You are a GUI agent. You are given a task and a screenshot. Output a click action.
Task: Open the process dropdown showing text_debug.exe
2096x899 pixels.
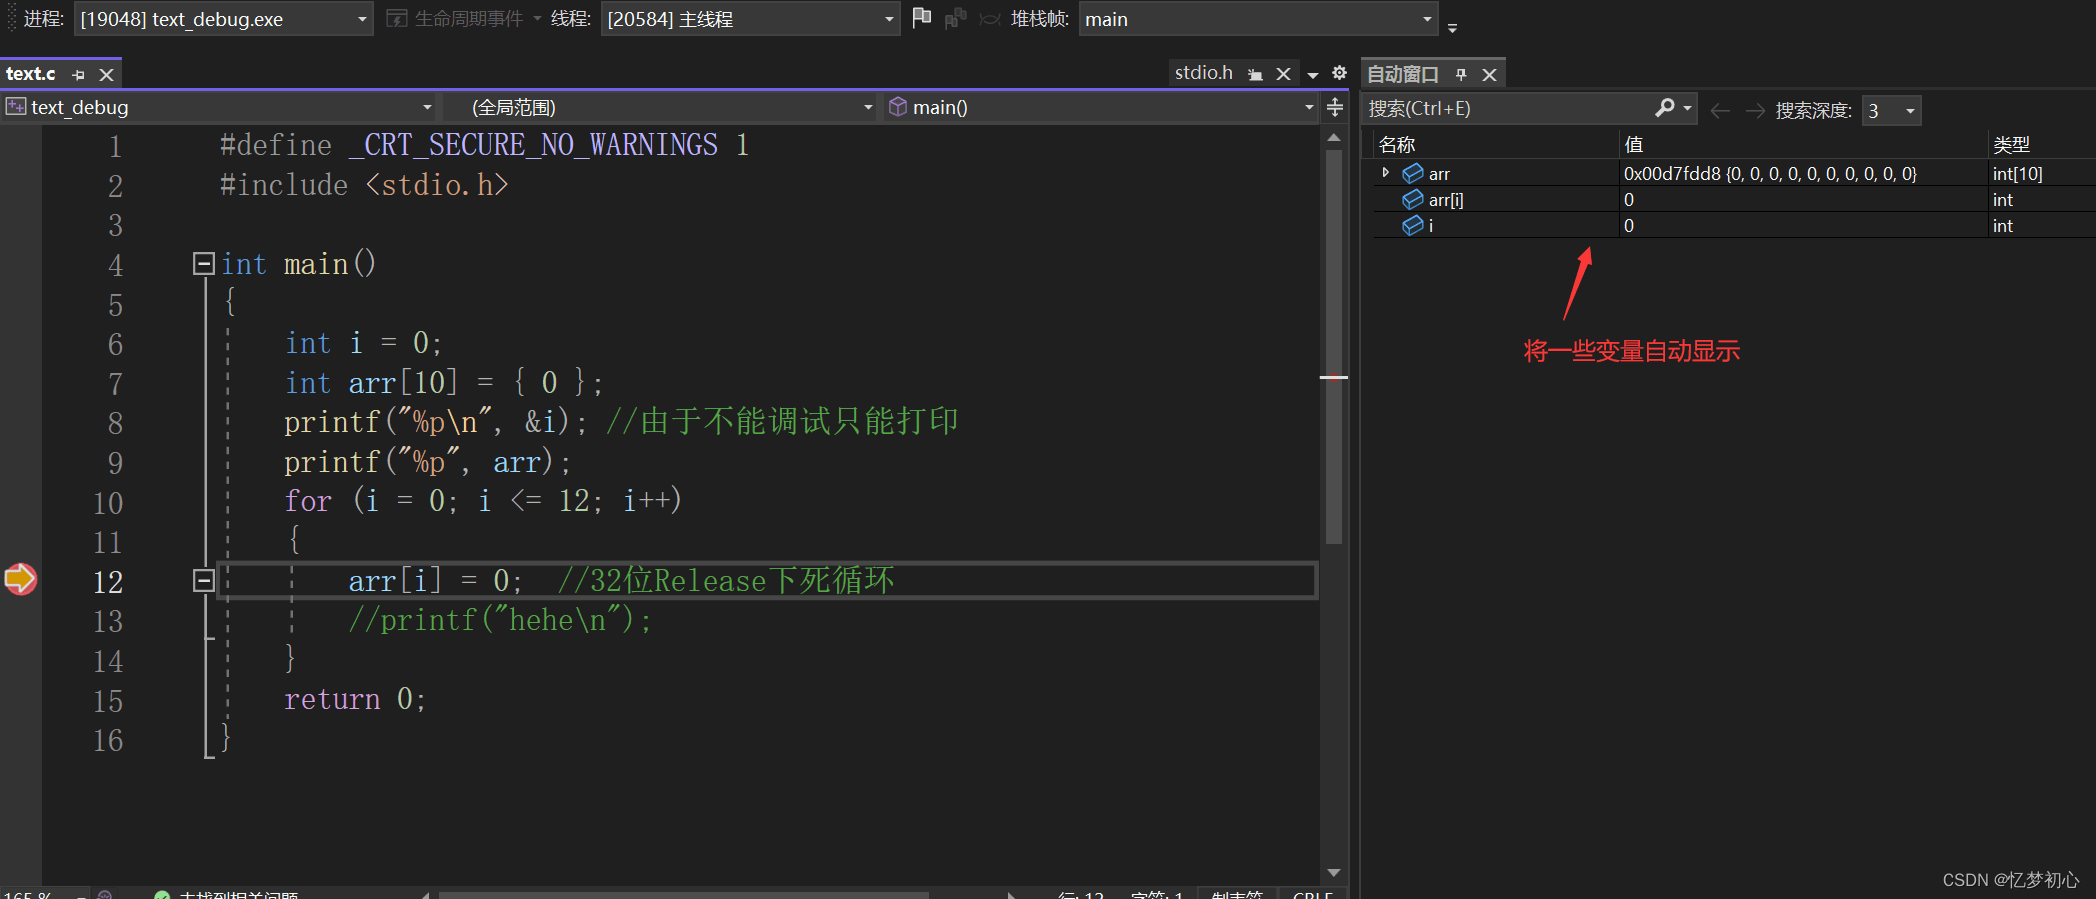tap(223, 19)
